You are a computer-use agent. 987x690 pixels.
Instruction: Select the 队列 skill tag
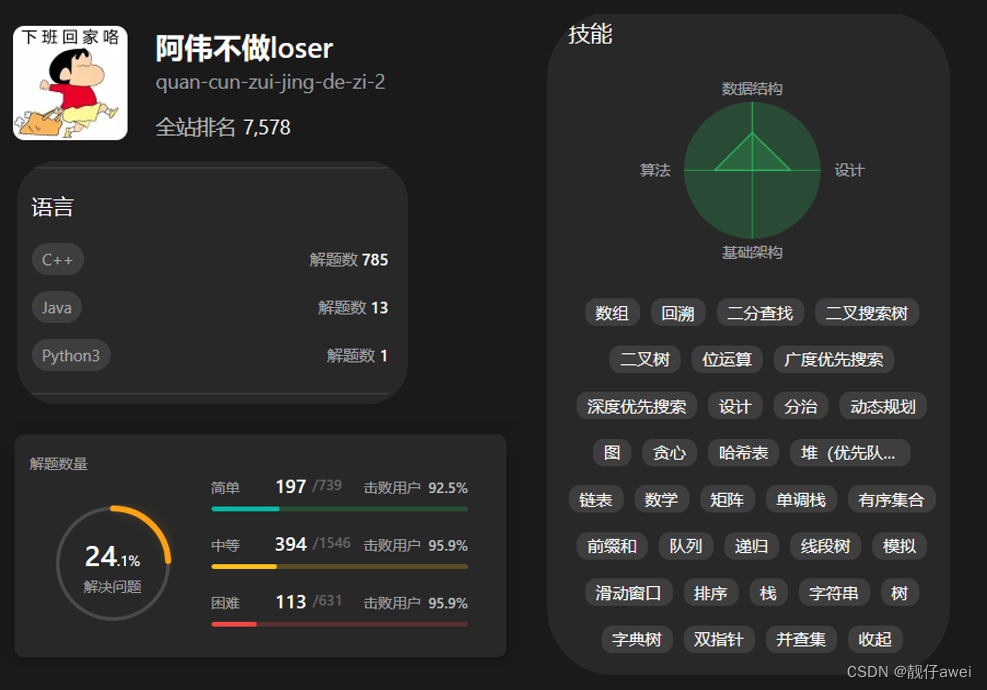686,546
